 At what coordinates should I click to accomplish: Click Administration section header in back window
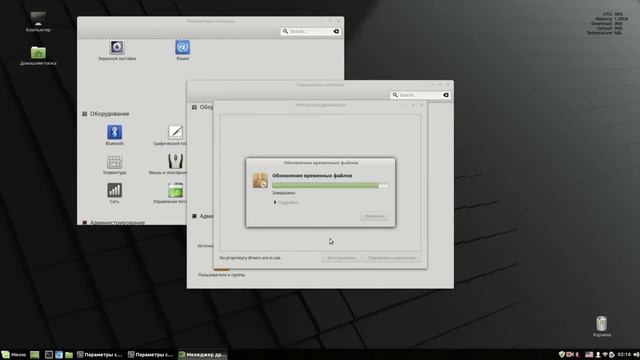pyautogui.click(x=117, y=222)
